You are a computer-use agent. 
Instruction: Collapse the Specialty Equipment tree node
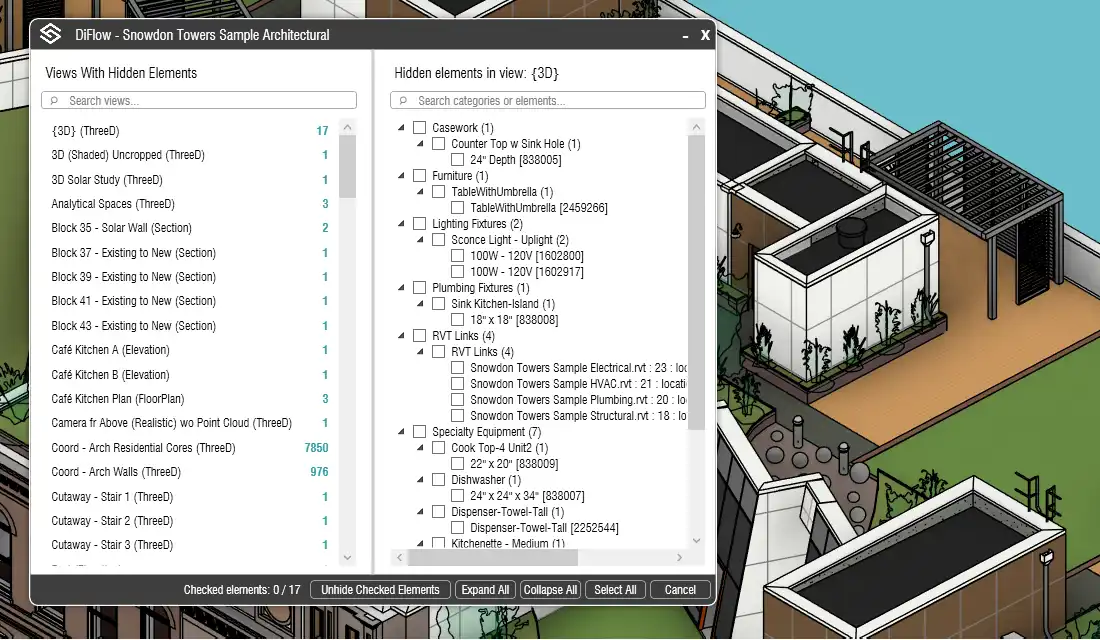402,432
